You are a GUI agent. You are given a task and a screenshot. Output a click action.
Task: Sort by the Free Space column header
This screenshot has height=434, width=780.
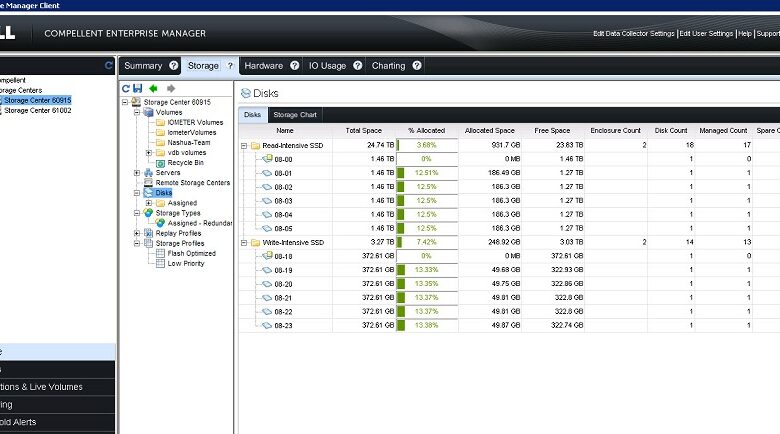pos(552,130)
